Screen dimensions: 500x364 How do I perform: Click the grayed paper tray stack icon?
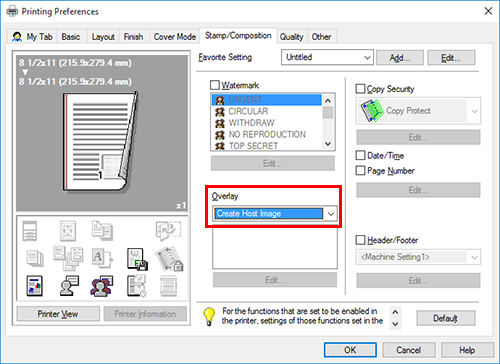point(30,231)
